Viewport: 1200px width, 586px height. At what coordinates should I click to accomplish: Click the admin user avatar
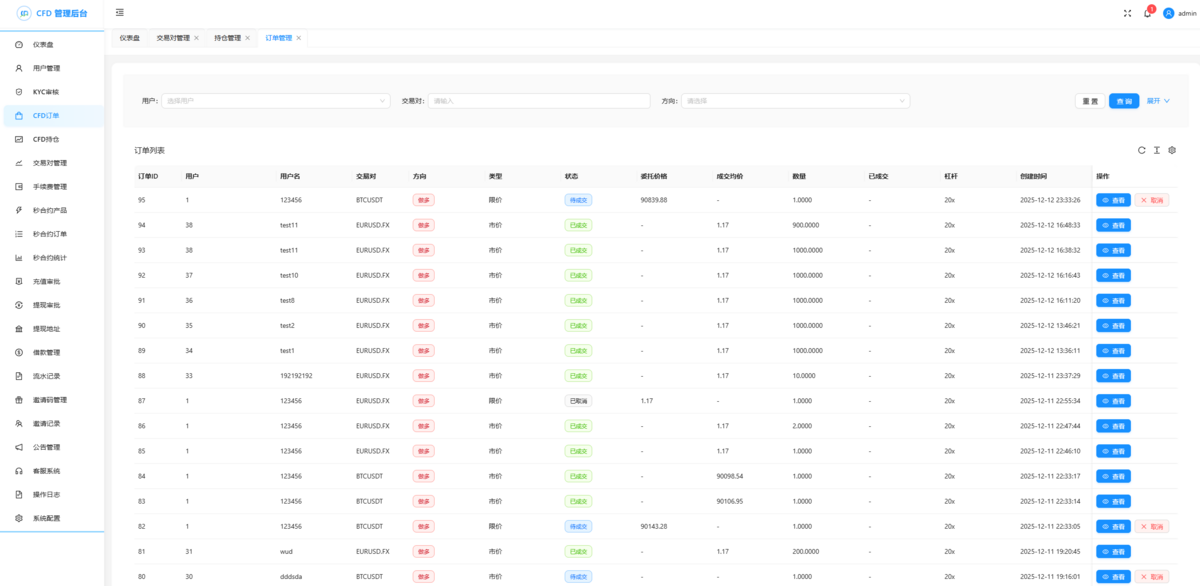coord(1168,14)
